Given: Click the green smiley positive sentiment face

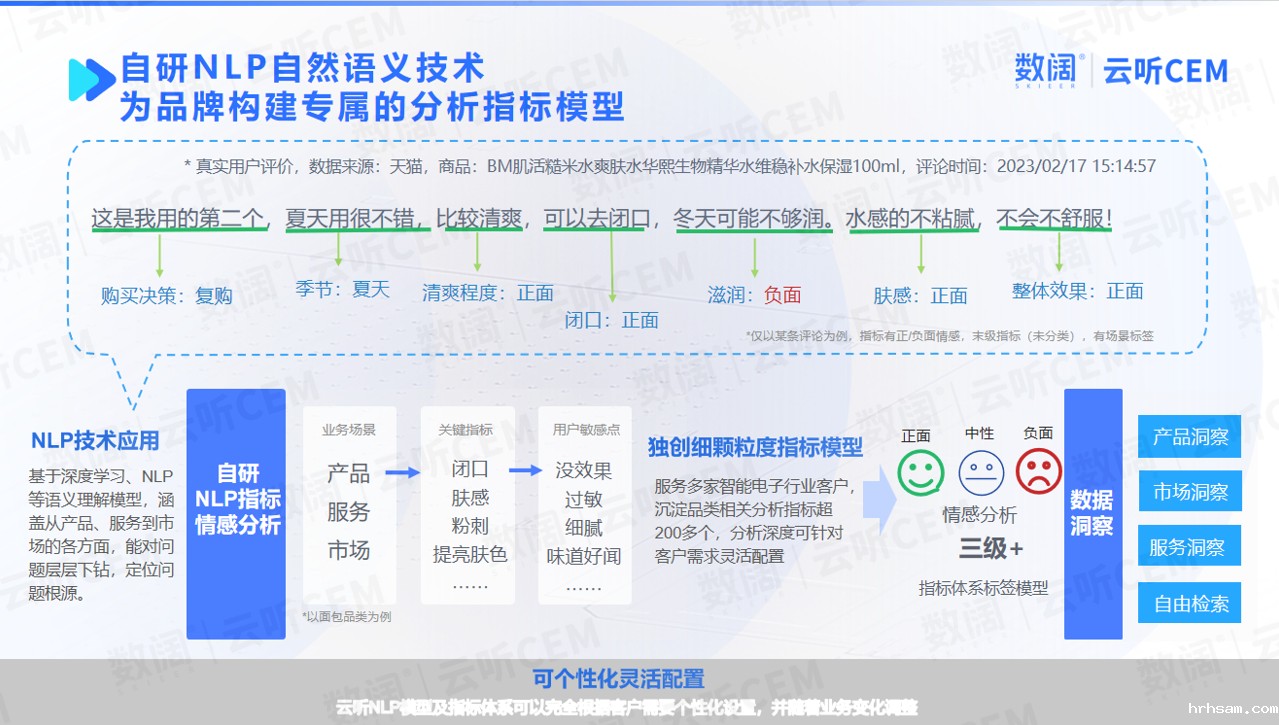Looking at the screenshot, I should pyautogui.click(x=920, y=472).
